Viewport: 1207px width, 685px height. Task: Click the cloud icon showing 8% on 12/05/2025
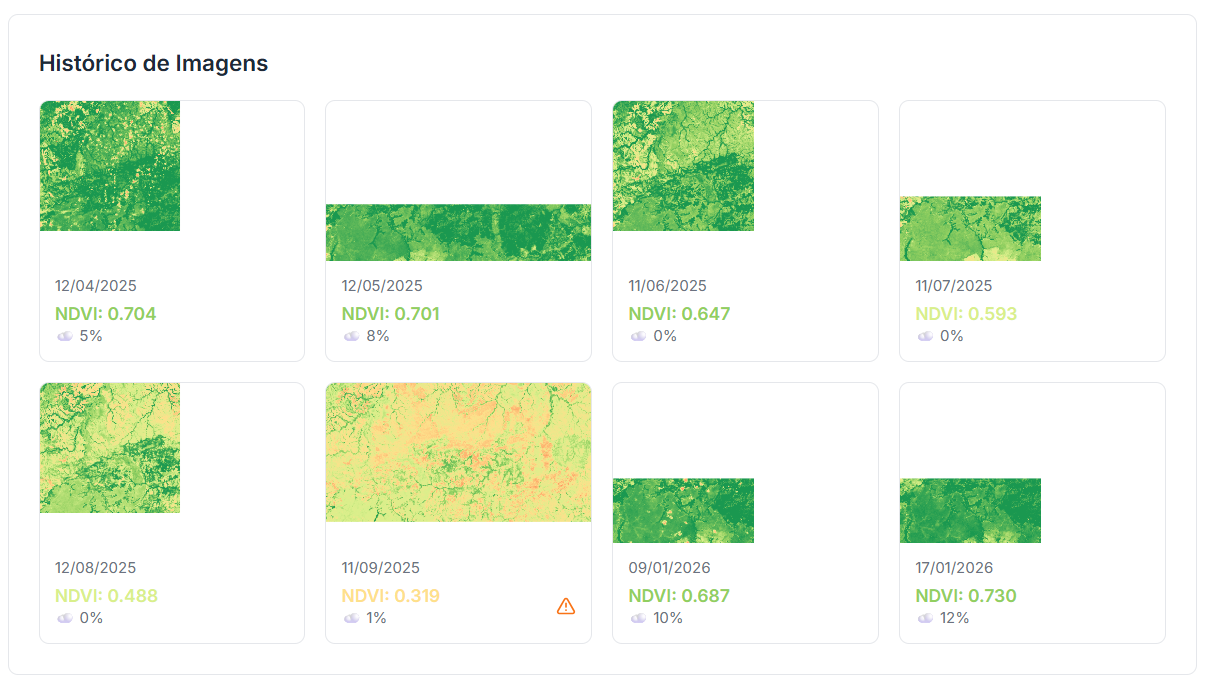coord(351,337)
